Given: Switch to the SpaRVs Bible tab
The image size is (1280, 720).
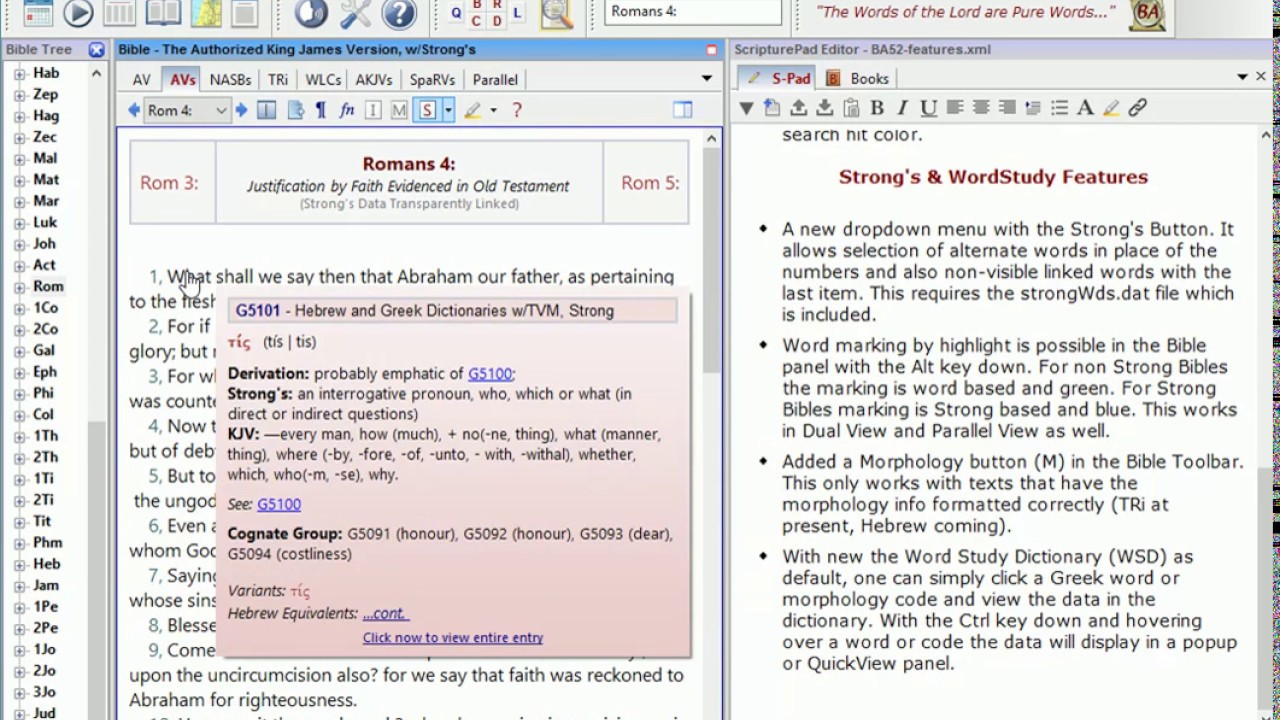Looking at the screenshot, I should coord(432,80).
